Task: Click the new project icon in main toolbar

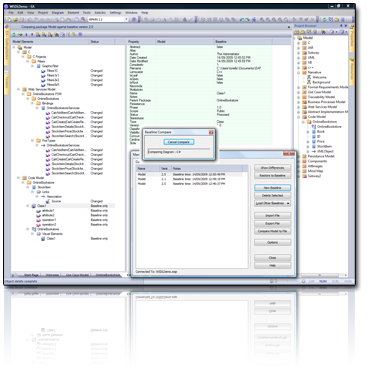Action: [9, 20]
